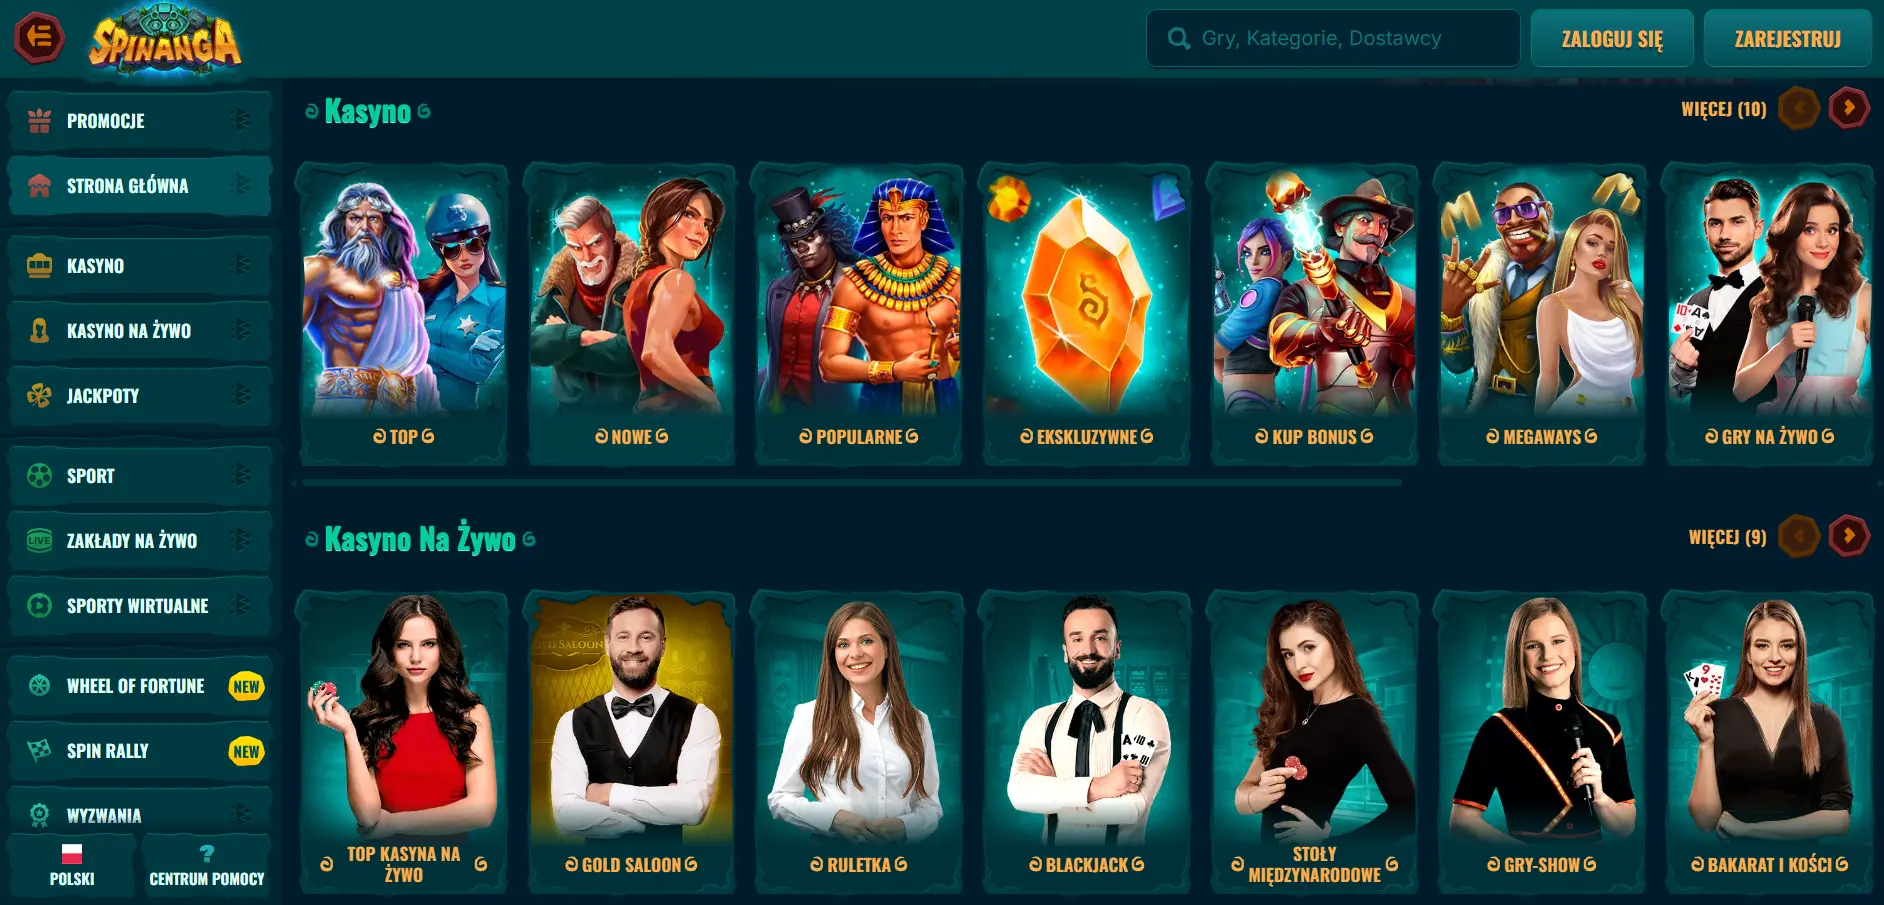The image size is (1884, 905).
Task: Open the Polski language selector
Action: (x=72, y=866)
